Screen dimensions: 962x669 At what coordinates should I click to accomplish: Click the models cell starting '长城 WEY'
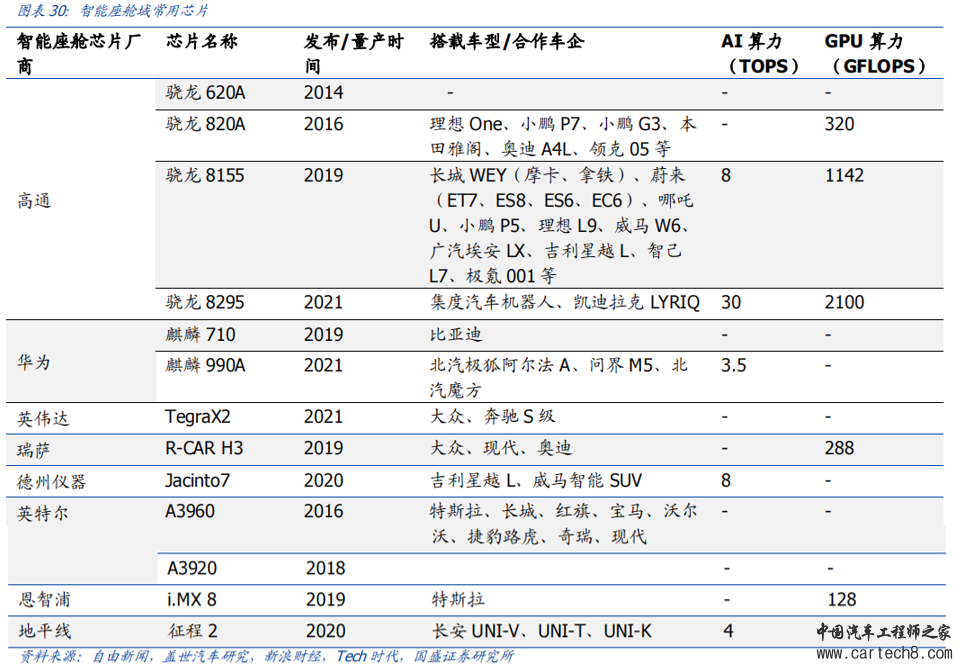561,225
